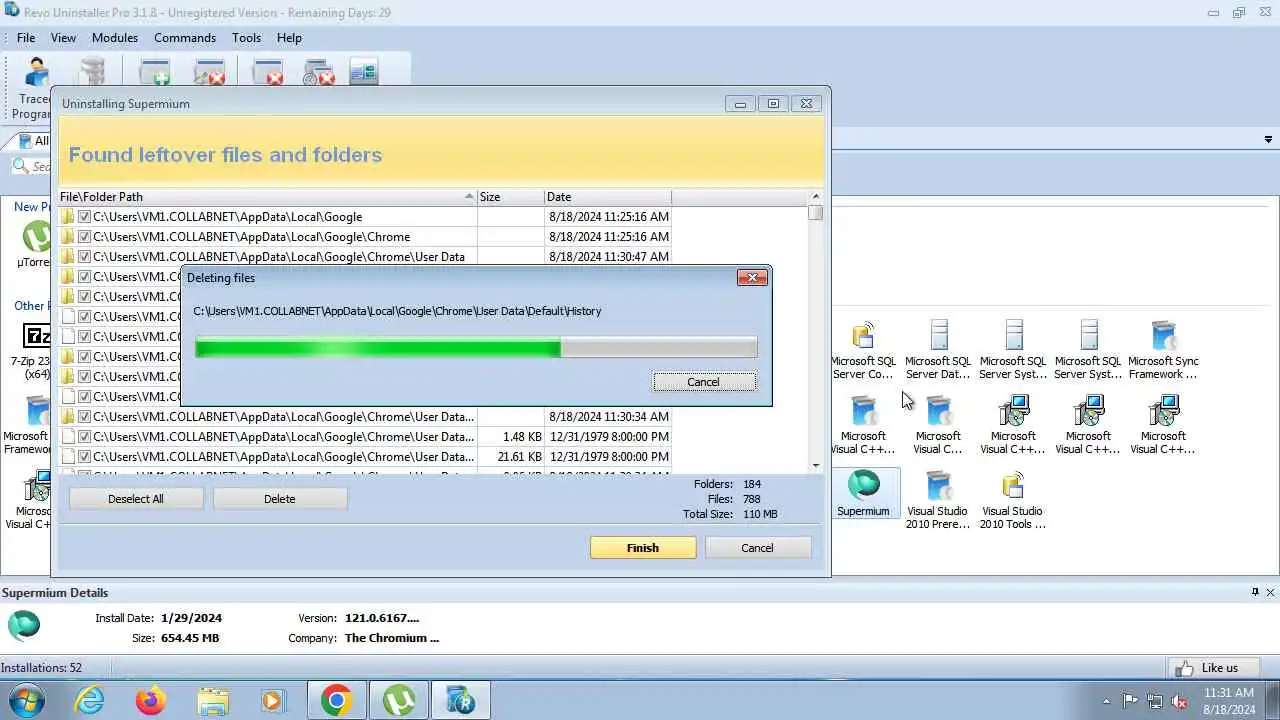Viewport: 1280px width, 720px height.
Task: Open Internet Explorer from the taskbar
Action: coord(90,701)
